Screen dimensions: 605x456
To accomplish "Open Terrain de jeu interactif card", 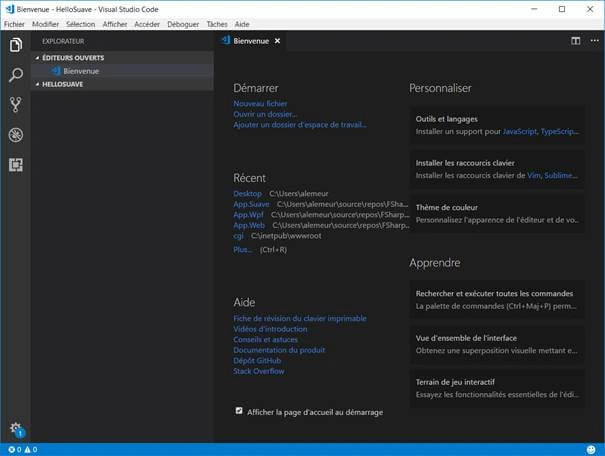I will click(497, 388).
